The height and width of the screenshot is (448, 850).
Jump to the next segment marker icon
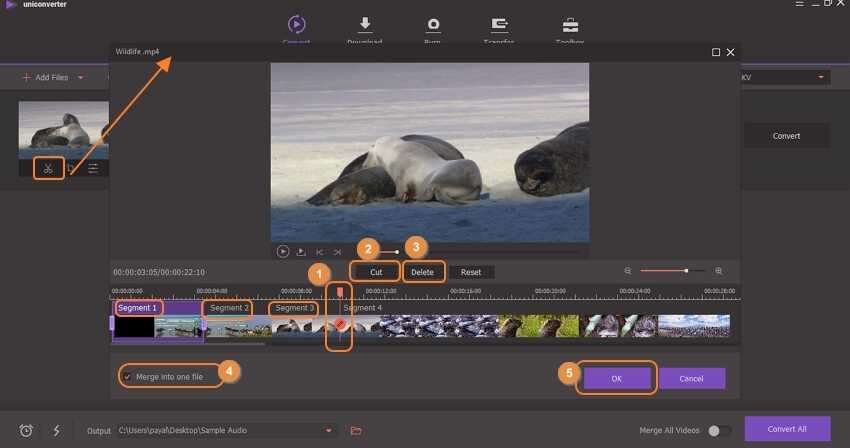337,252
